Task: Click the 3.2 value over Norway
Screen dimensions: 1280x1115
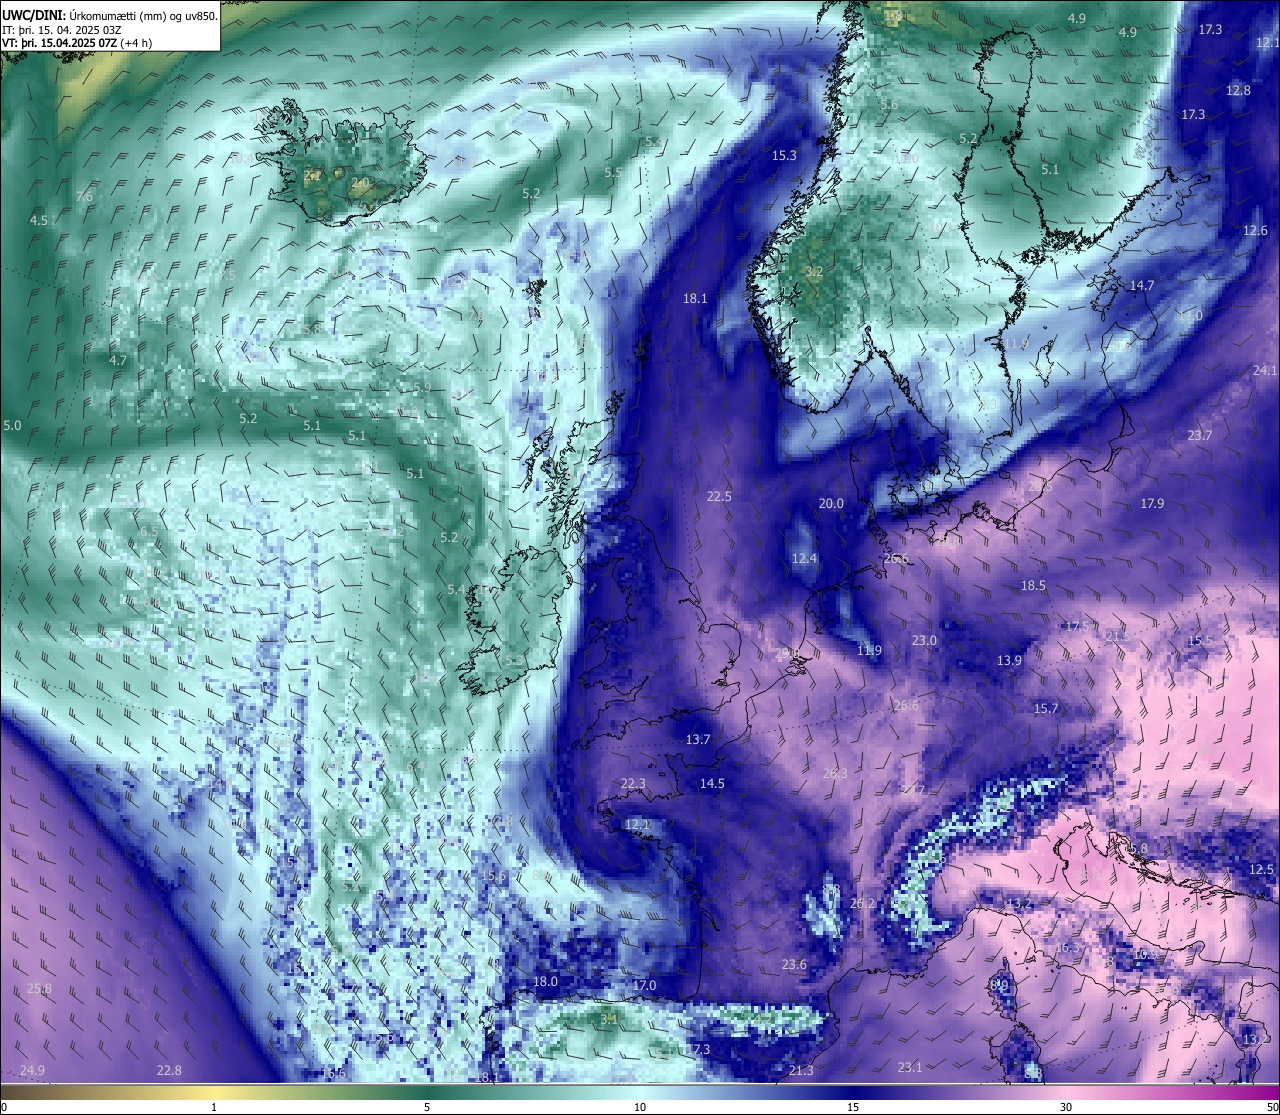Action: 813,271
